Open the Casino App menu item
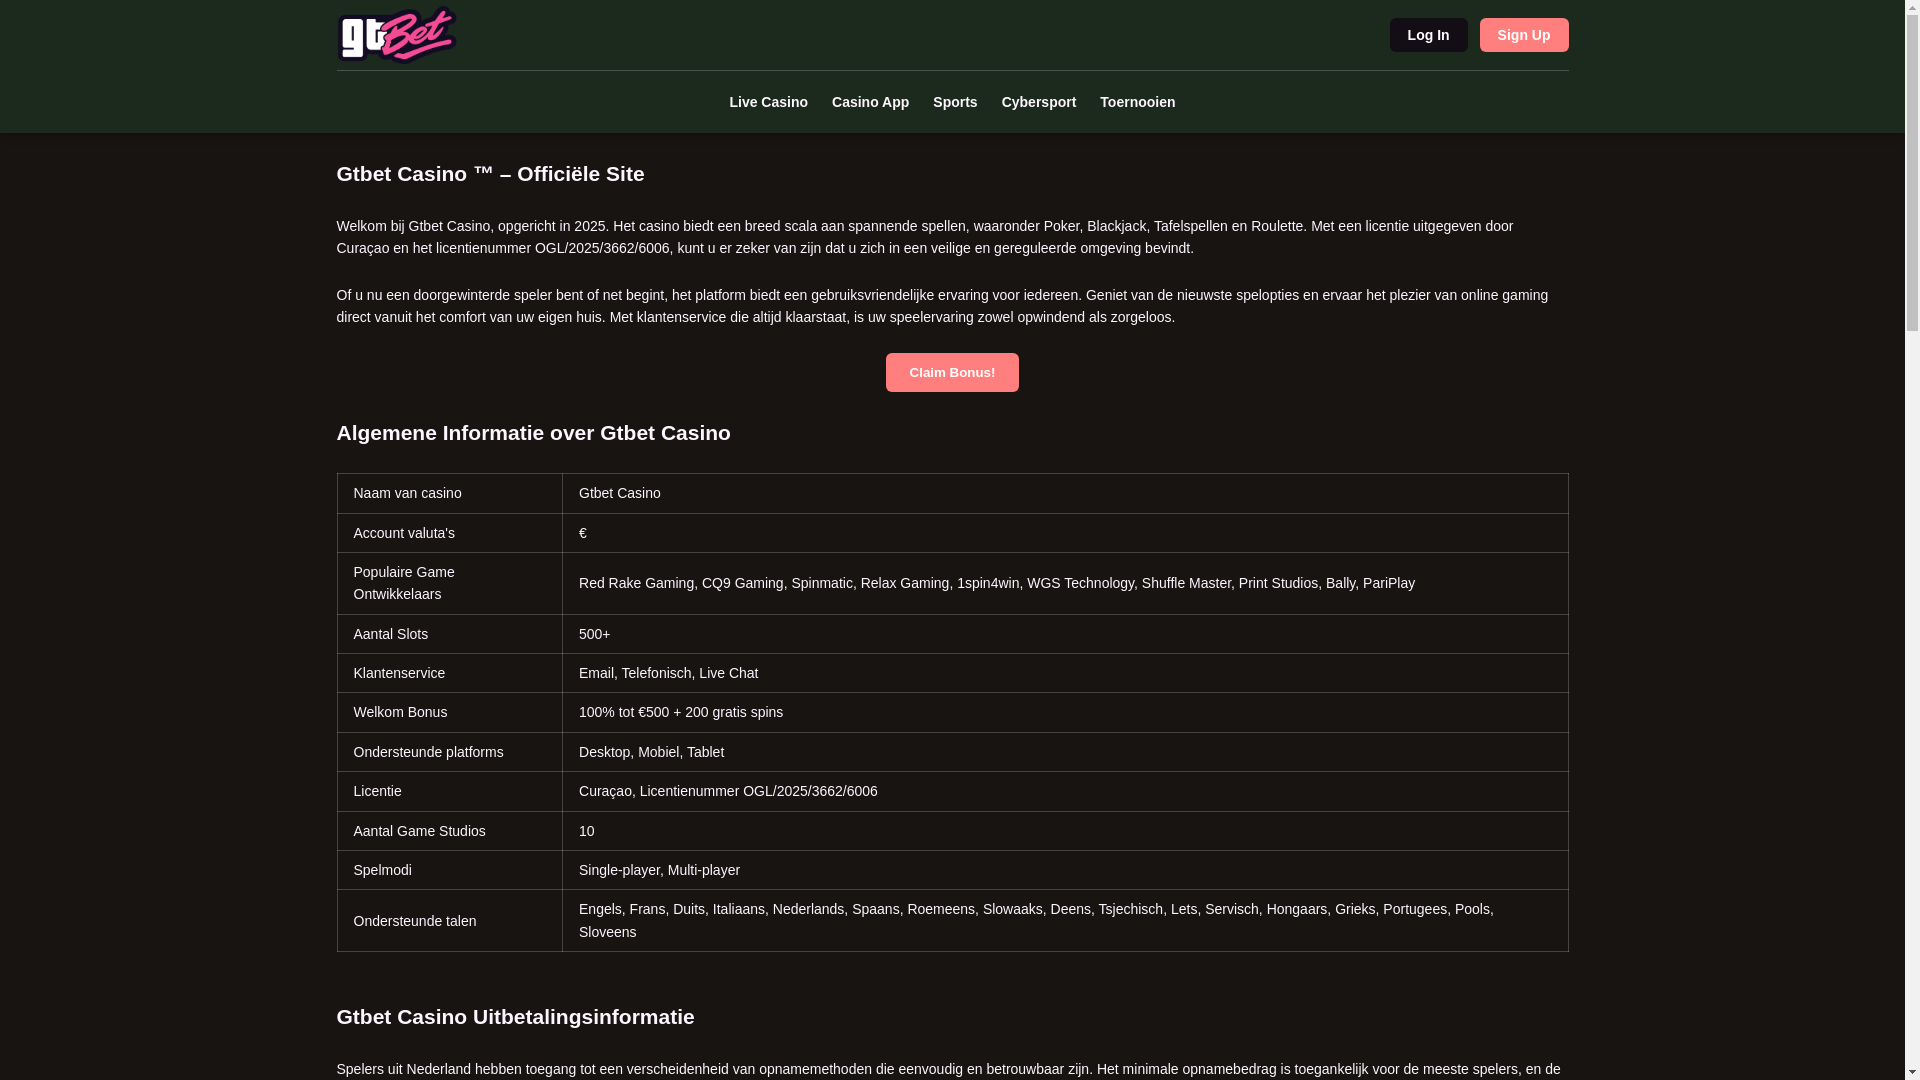This screenshot has width=1920, height=1080. pyautogui.click(x=870, y=102)
